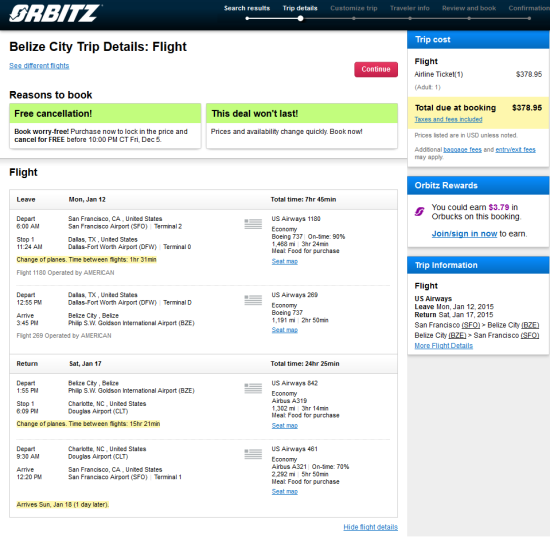Click the Trip details progress marker dot

[x=300, y=18]
